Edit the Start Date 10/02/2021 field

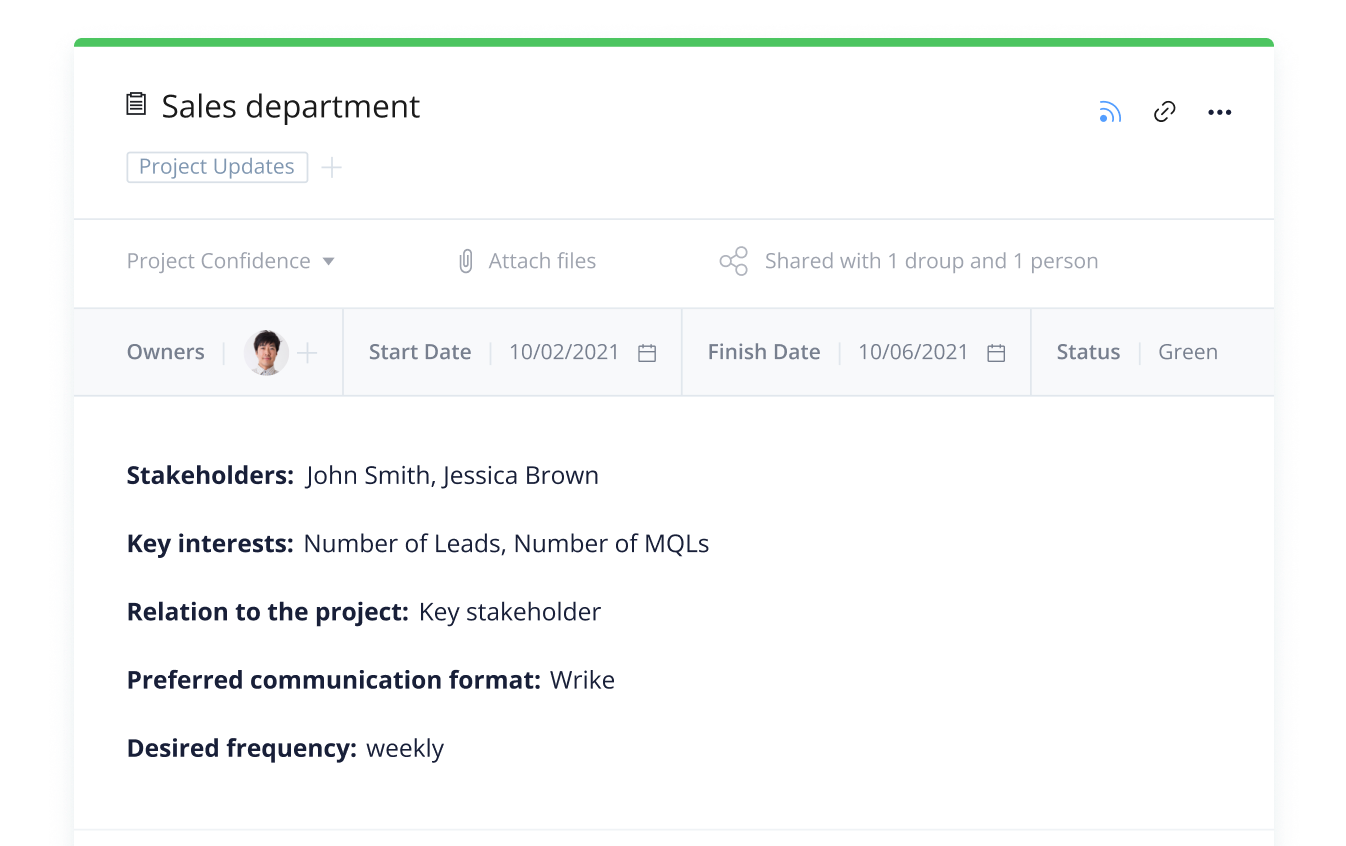[564, 352]
